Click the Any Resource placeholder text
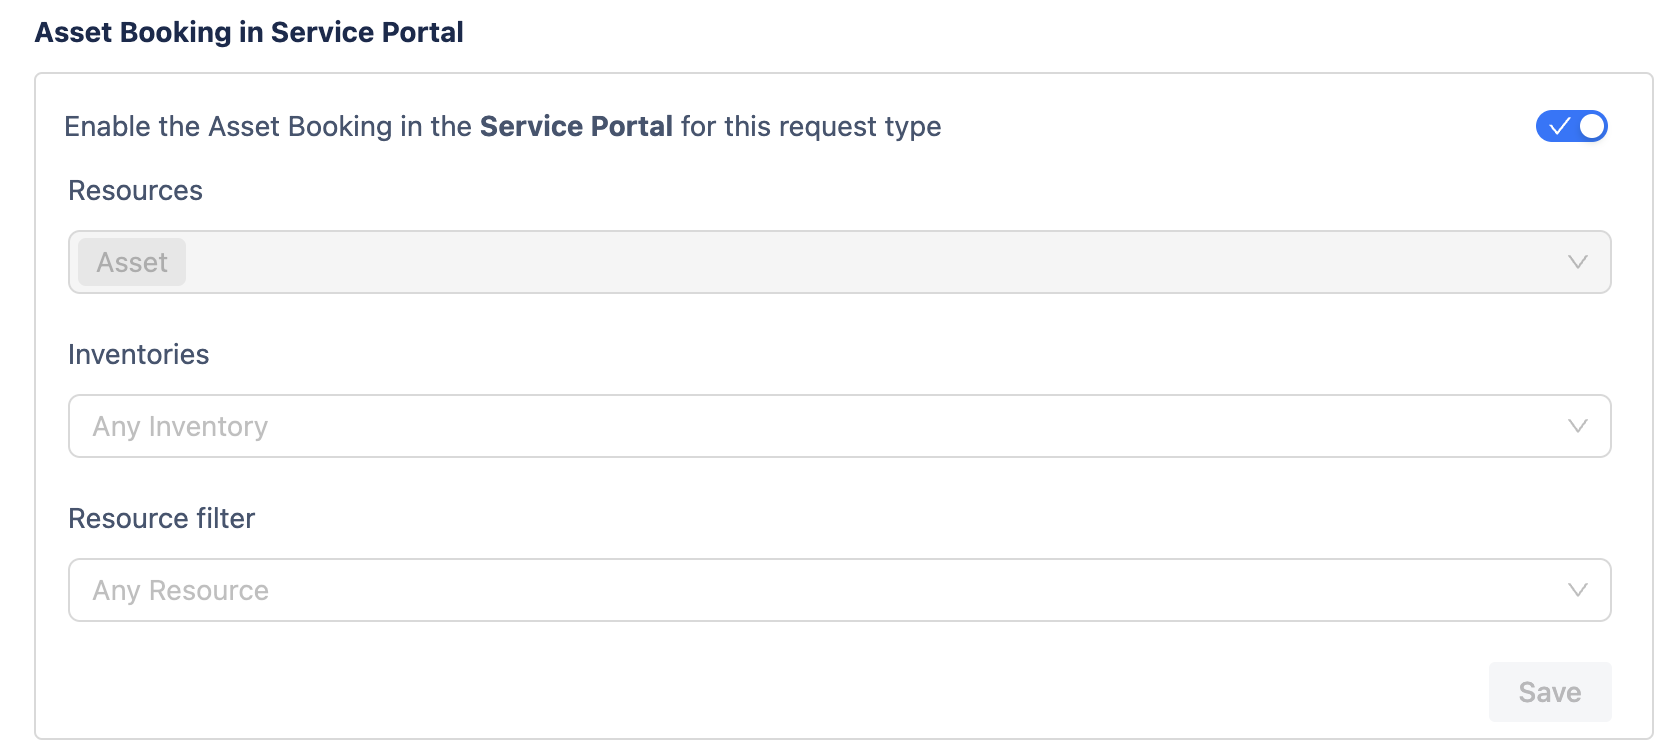 click(x=180, y=591)
